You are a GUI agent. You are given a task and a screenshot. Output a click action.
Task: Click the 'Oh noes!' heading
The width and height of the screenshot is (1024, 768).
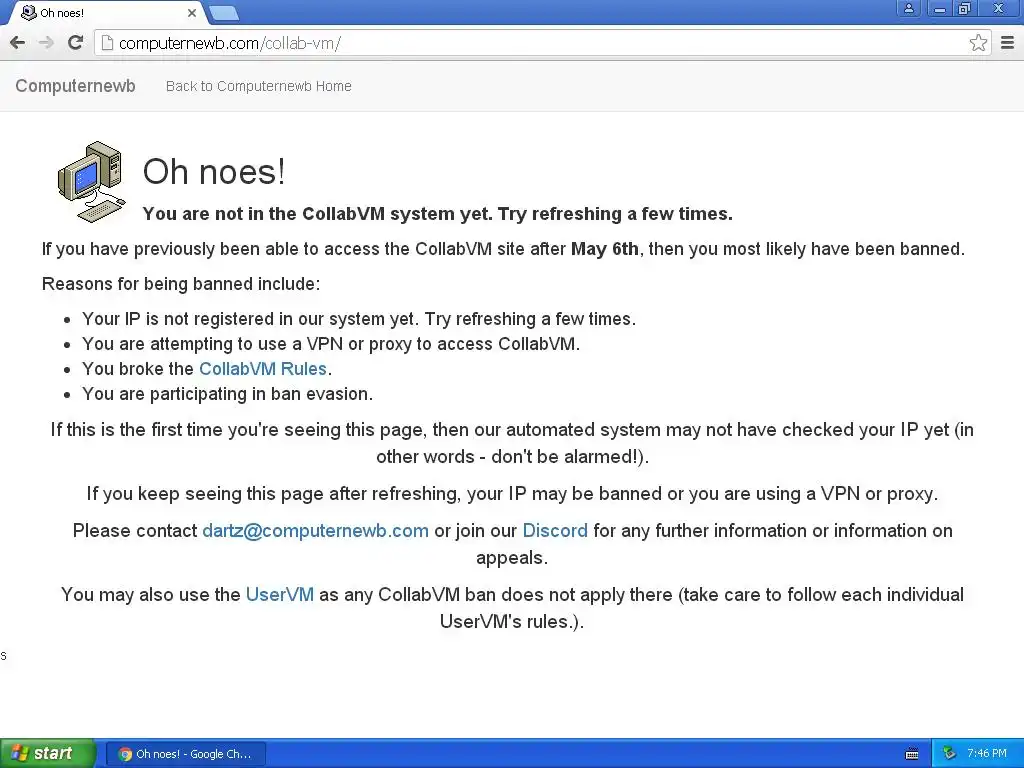[214, 172]
